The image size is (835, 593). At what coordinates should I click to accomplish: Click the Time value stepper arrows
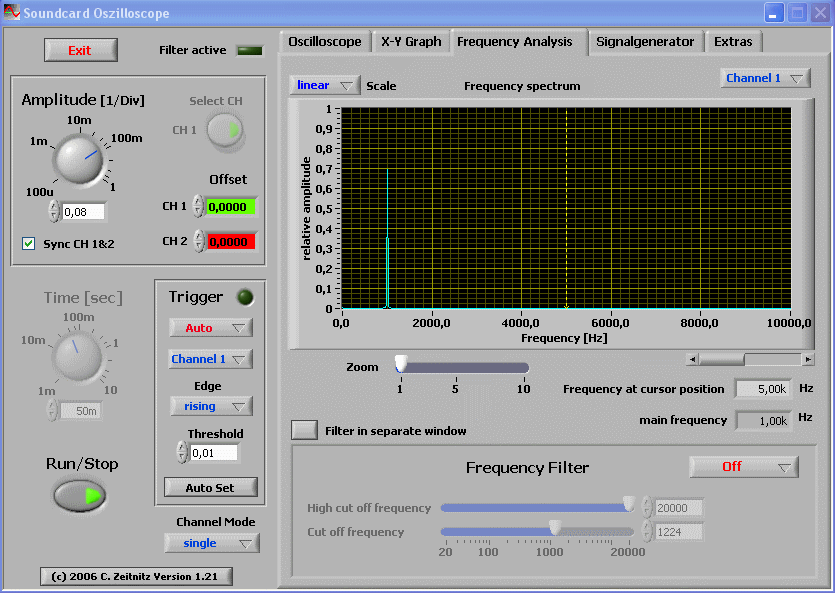52,410
